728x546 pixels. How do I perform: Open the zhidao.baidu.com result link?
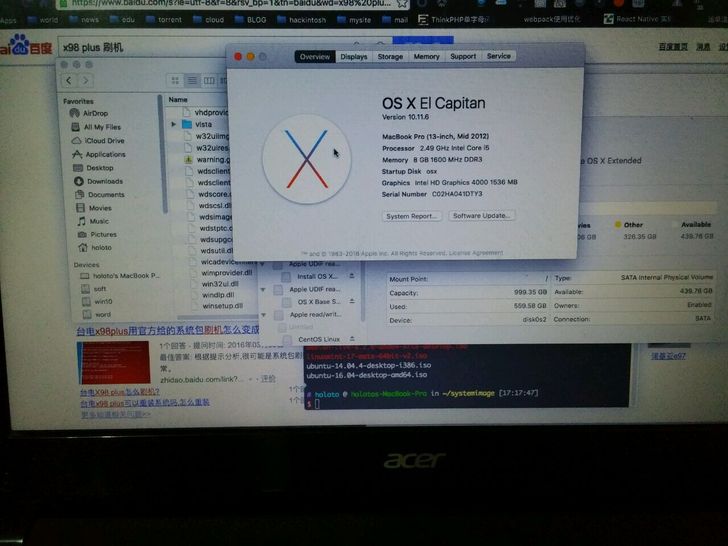[x=202, y=379]
